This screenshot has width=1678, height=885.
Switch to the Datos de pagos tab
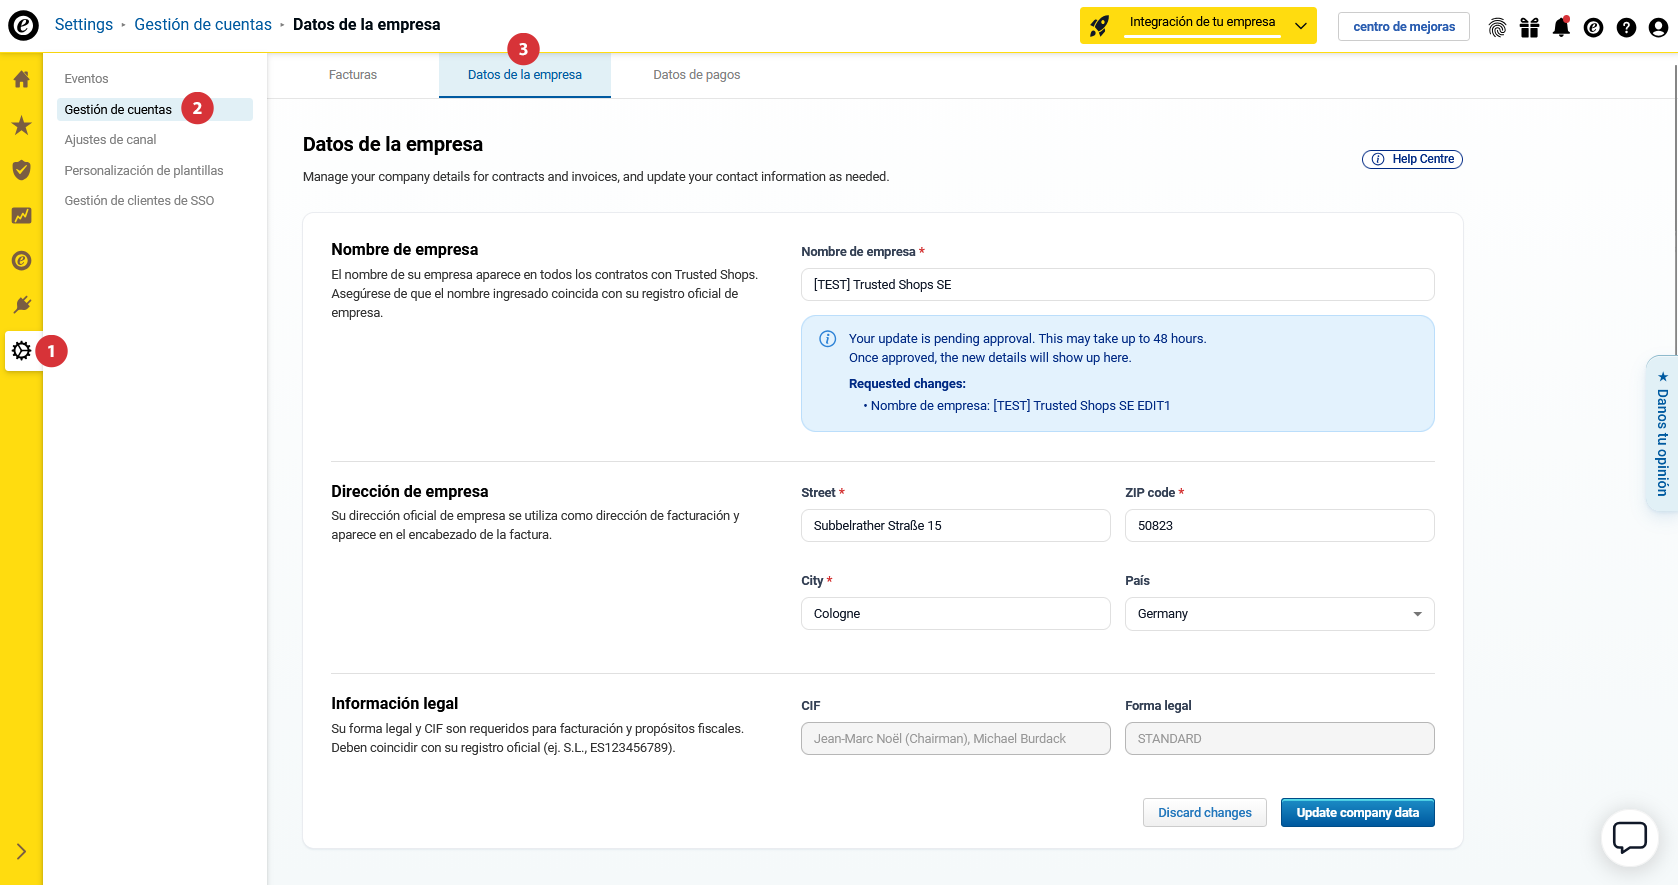pos(696,75)
